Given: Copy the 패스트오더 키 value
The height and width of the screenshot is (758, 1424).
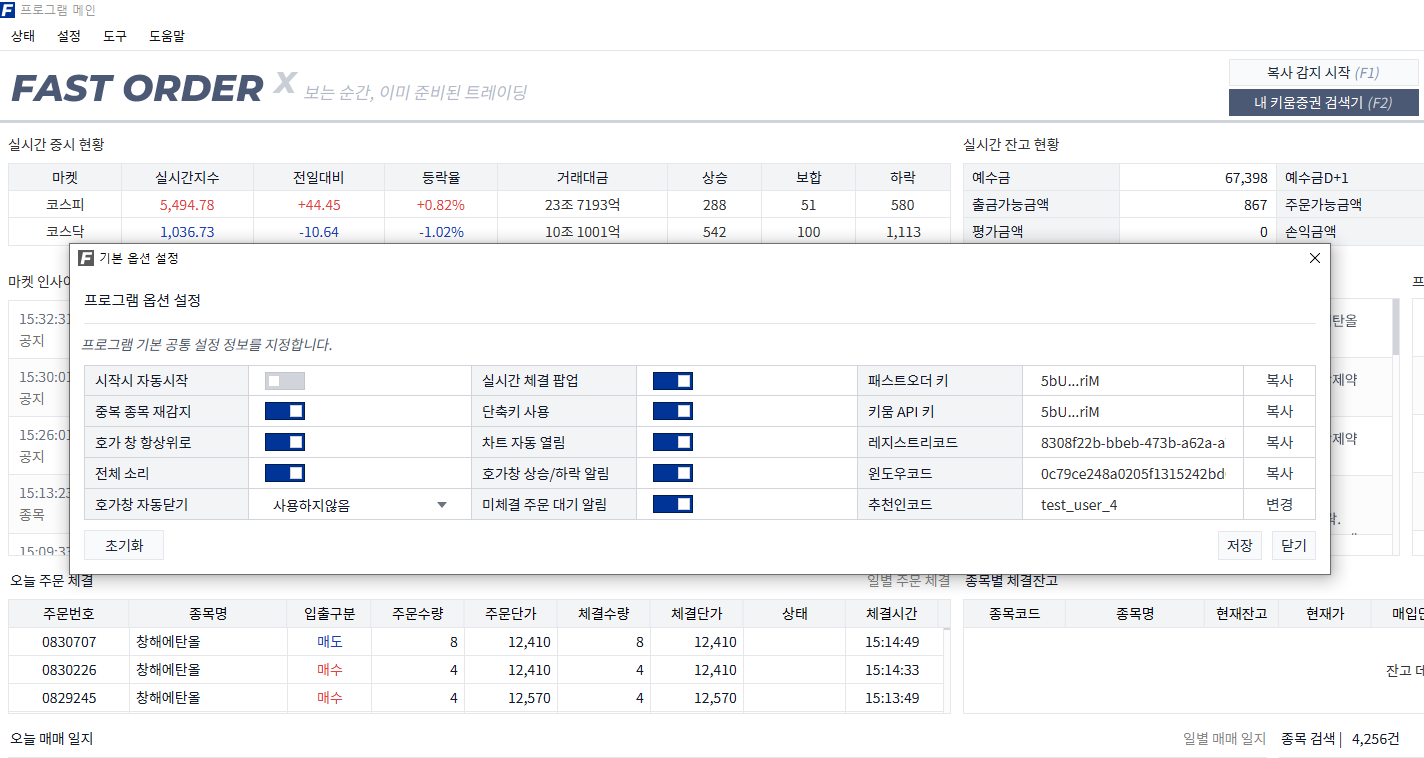Looking at the screenshot, I should tap(1279, 381).
